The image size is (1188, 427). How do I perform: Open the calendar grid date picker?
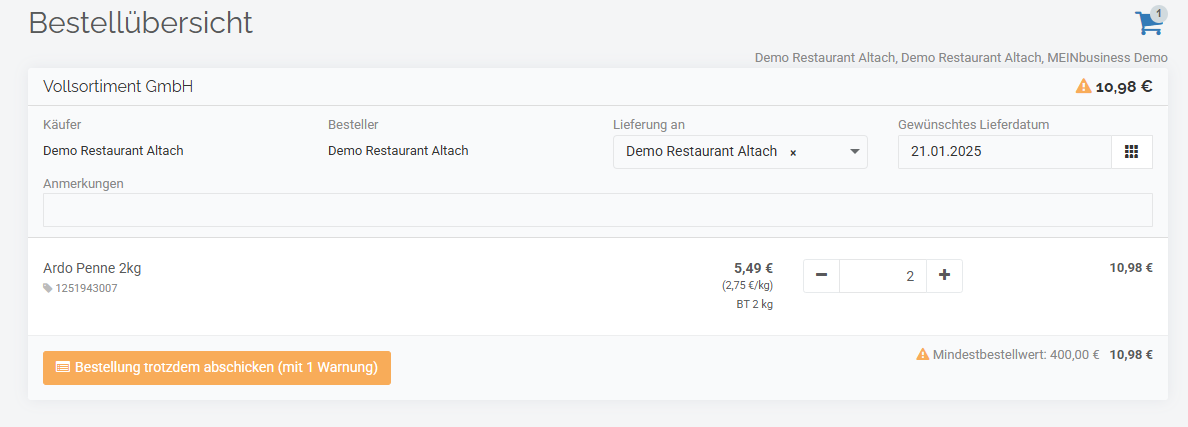1131,151
